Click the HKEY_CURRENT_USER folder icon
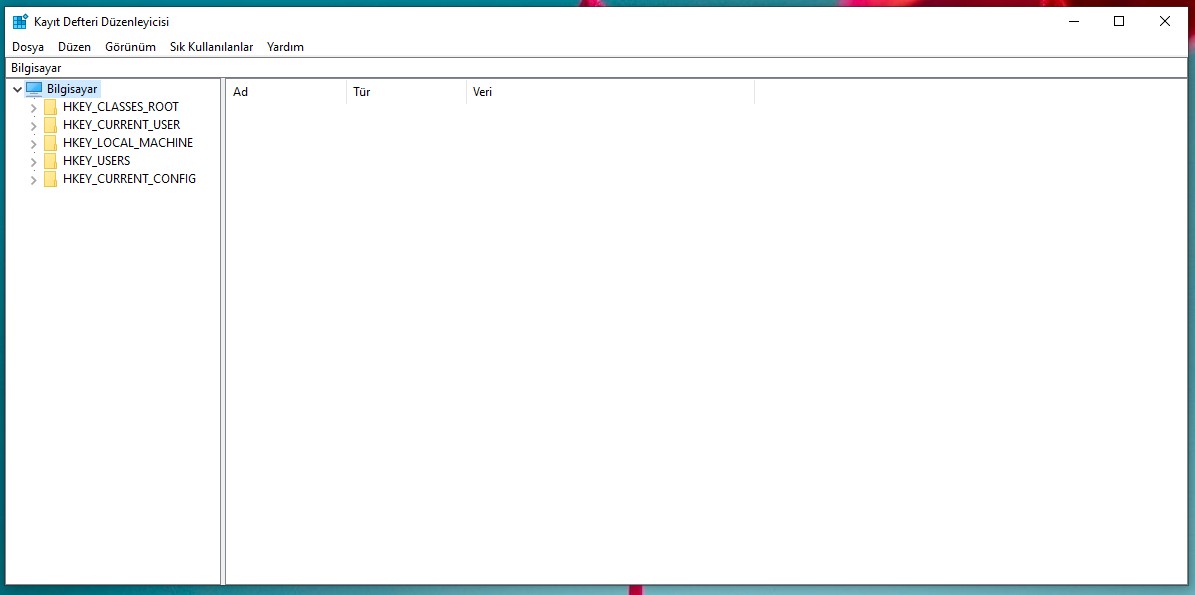 [x=51, y=125]
